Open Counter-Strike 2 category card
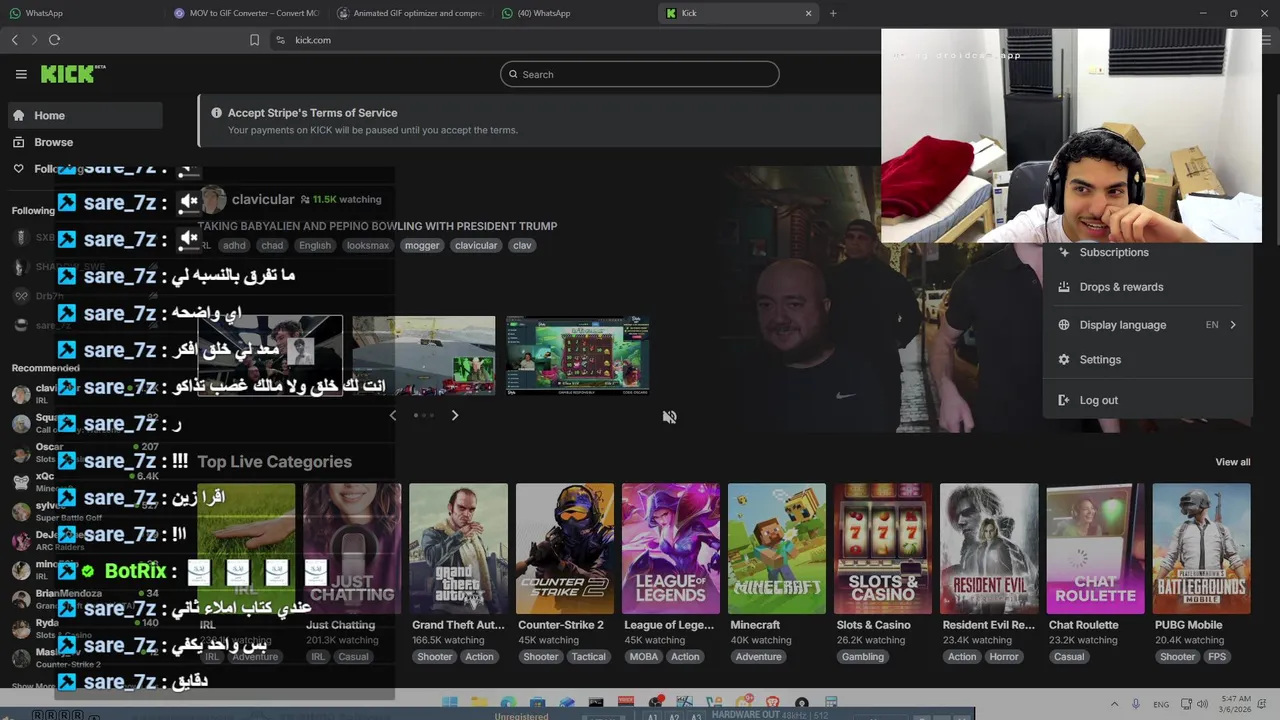Viewport: 1280px width, 720px height. [x=564, y=549]
